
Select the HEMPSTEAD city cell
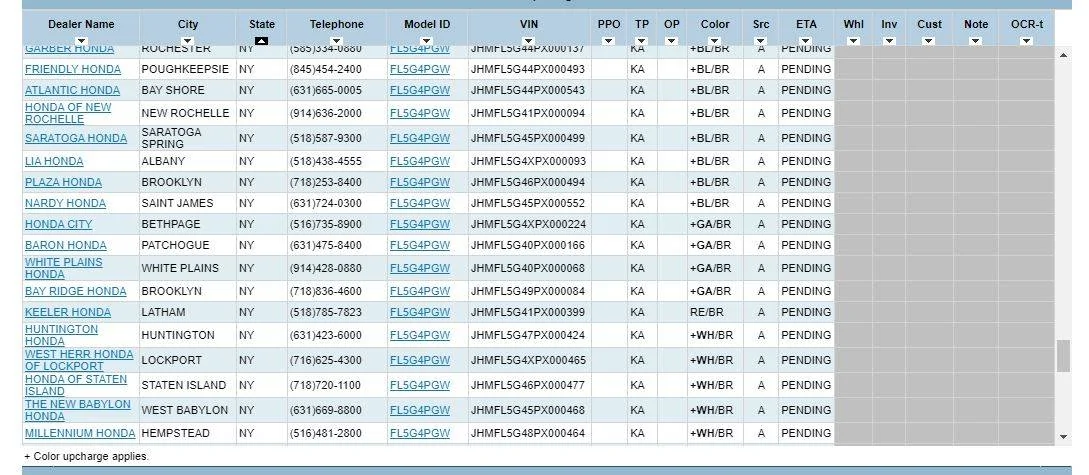coord(188,433)
